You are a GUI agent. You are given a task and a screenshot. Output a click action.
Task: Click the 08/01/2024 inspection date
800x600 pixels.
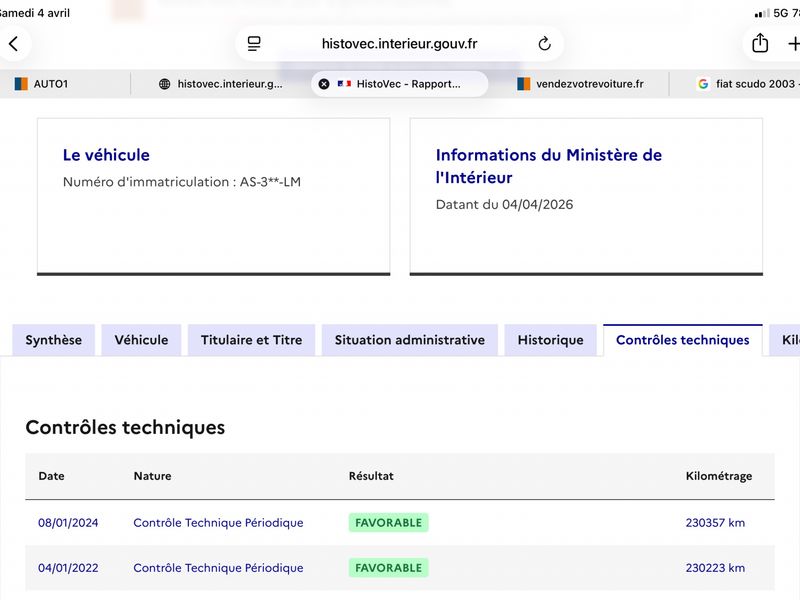pos(66,523)
